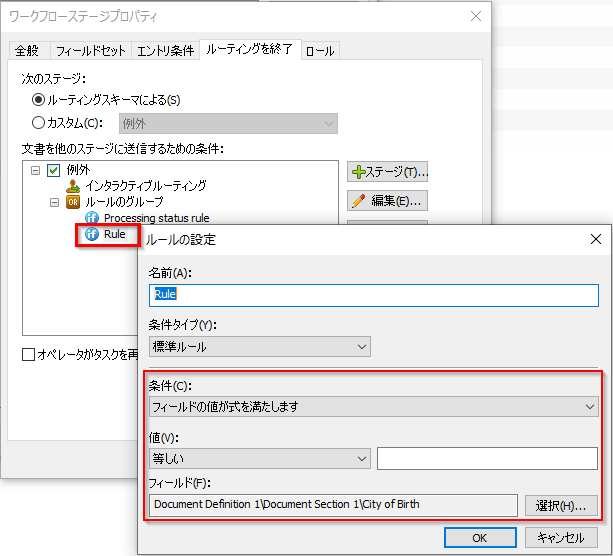
Task: Select ルールのグループ tree row
Action: (x=124, y=202)
